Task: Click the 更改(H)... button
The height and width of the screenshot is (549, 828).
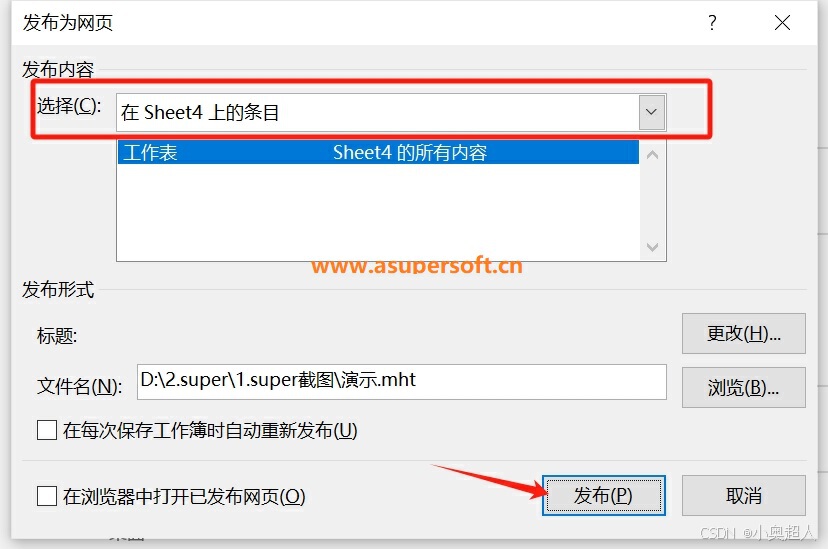Action: [x=744, y=334]
